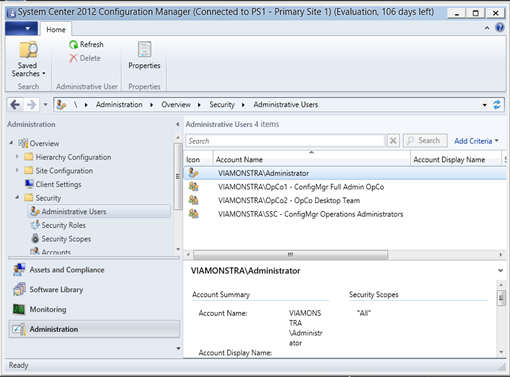This screenshot has width=510, height=377.
Task: Click the forward navigation arrow
Action: pyautogui.click(x=31, y=105)
